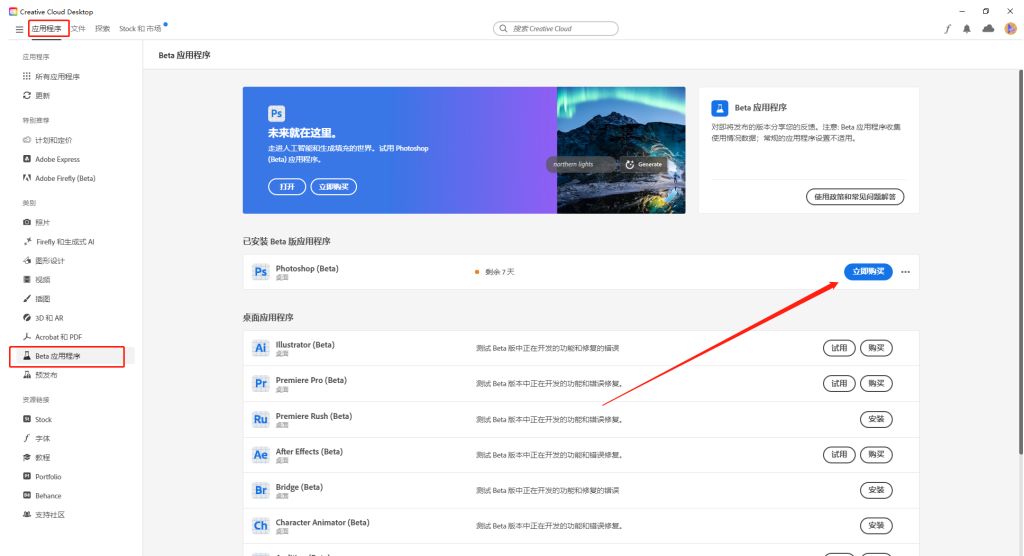Switch to the Stock 和市场 tab
Screen dimensions: 1024x556
[x=140, y=29]
